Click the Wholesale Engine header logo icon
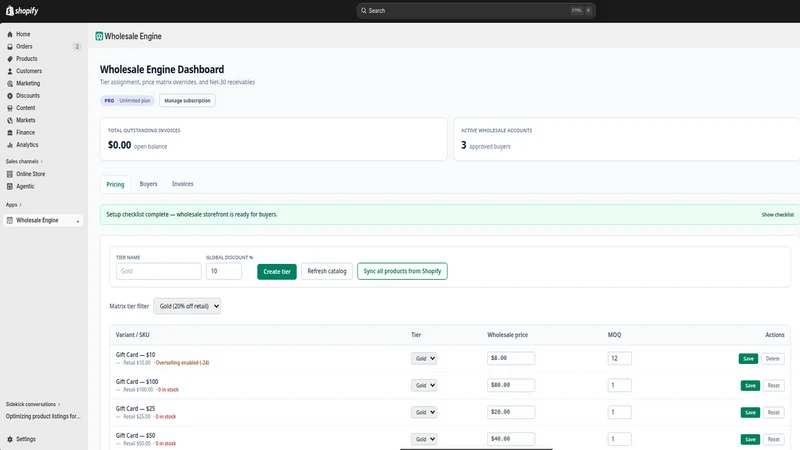Viewport: 800px width, 450px height. tap(99, 36)
